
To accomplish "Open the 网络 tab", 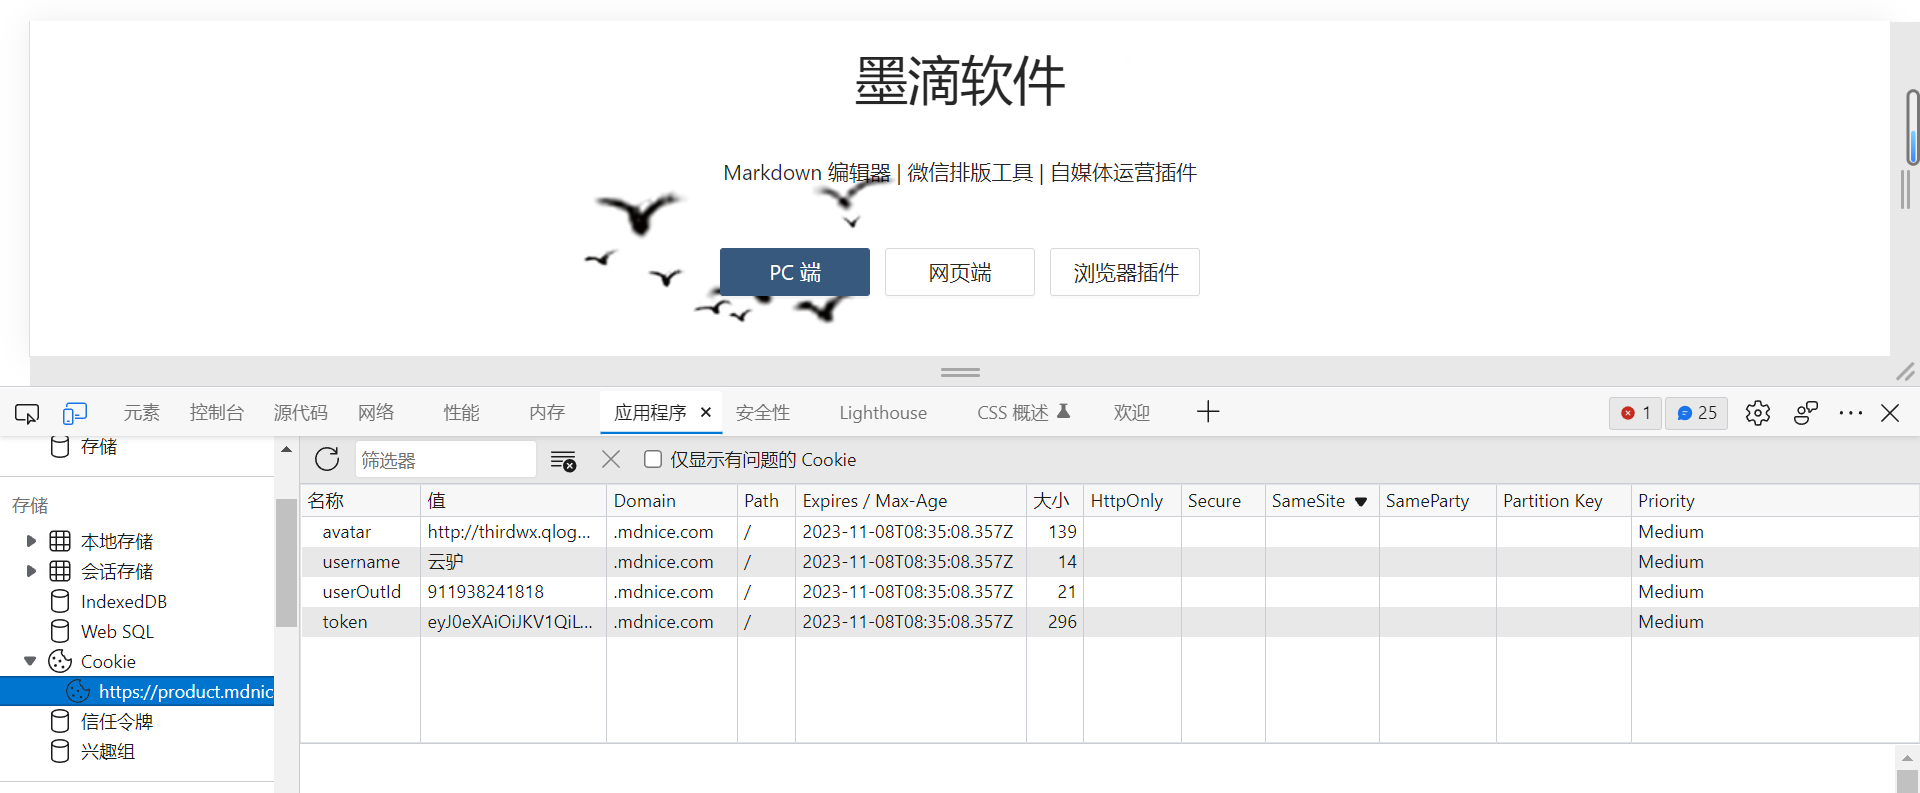I will pyautogui.click(x=376, y=413).
